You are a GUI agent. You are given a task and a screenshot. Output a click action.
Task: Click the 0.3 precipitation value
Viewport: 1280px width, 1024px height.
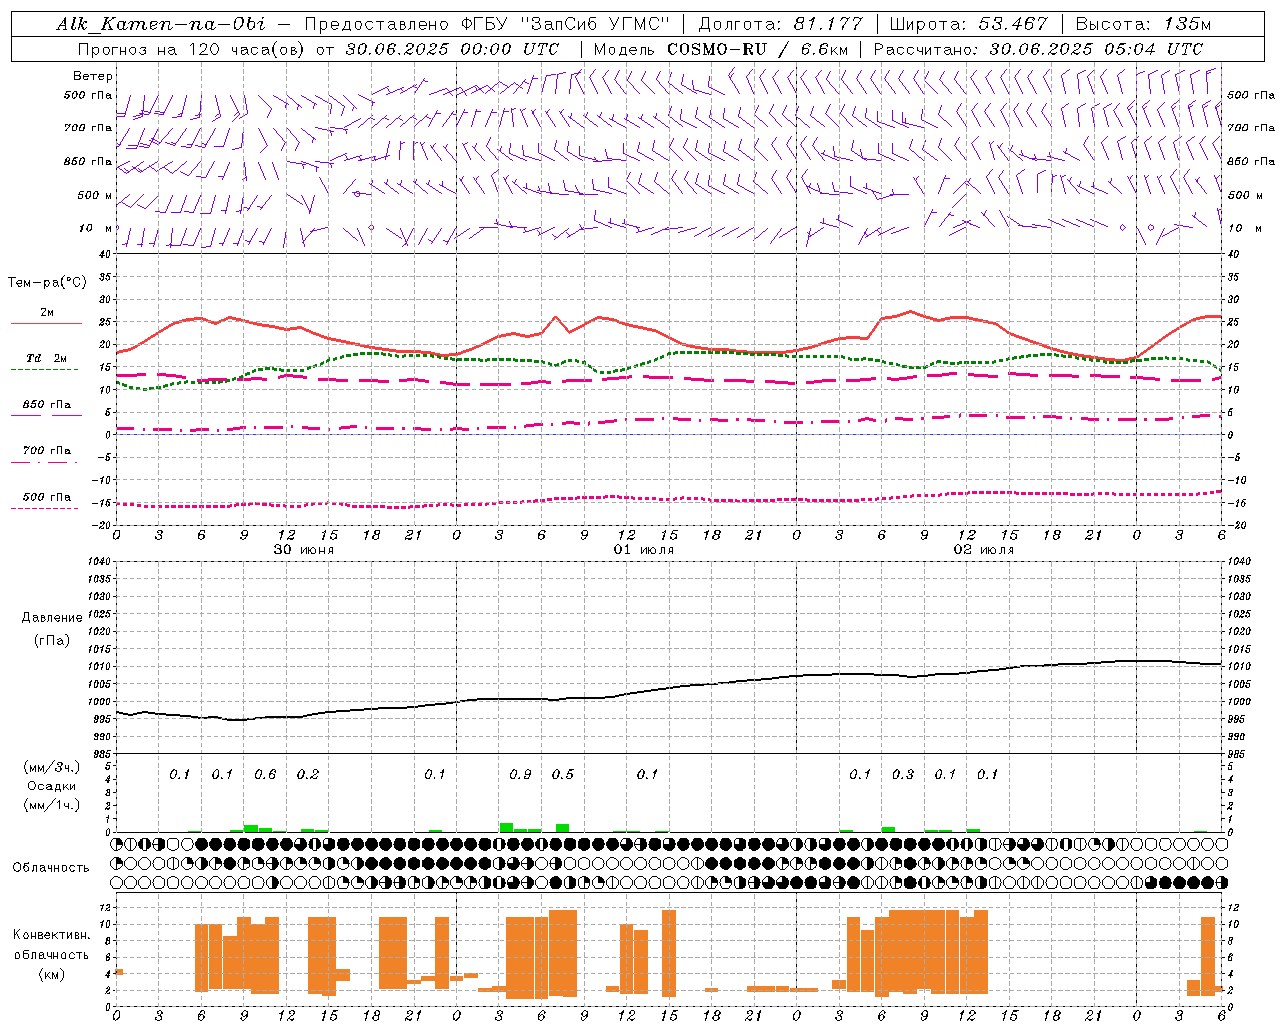903,775
